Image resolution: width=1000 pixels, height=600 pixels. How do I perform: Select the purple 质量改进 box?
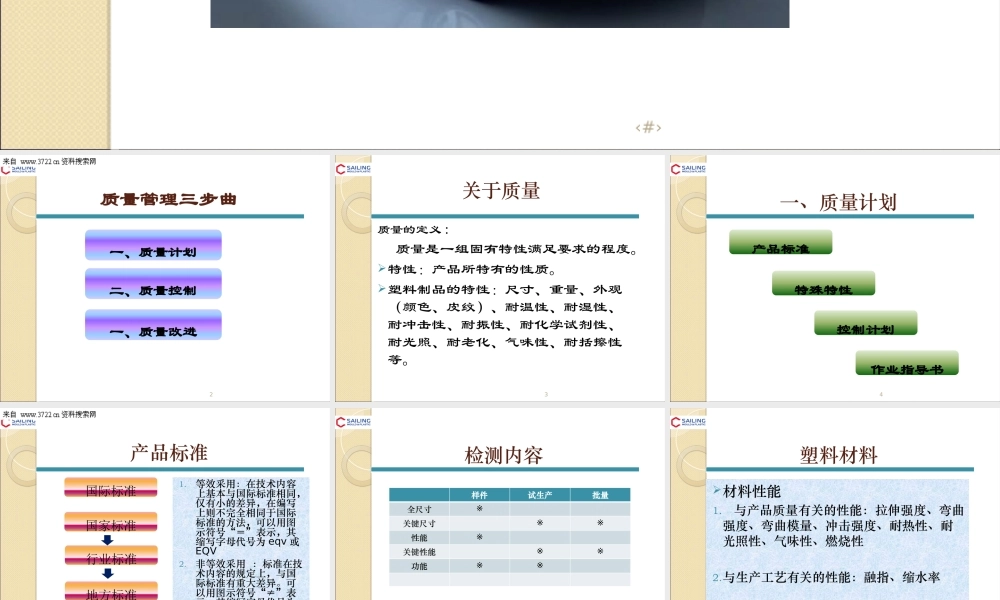(x=153, y=325)
